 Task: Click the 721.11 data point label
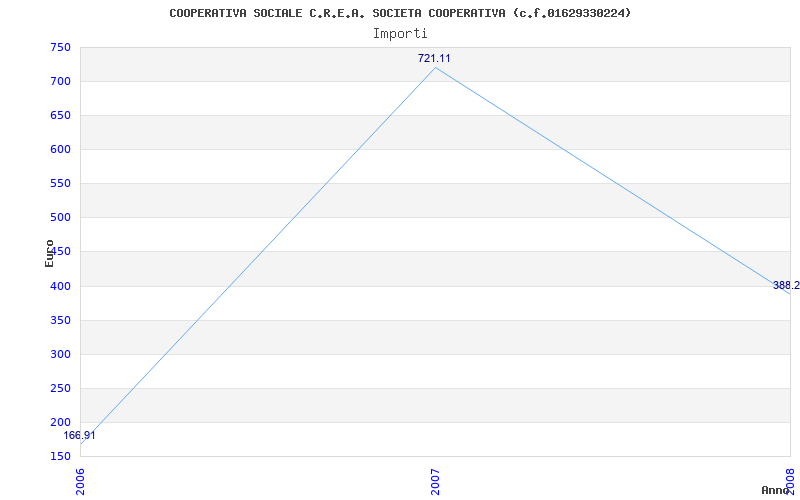(434, 58)
